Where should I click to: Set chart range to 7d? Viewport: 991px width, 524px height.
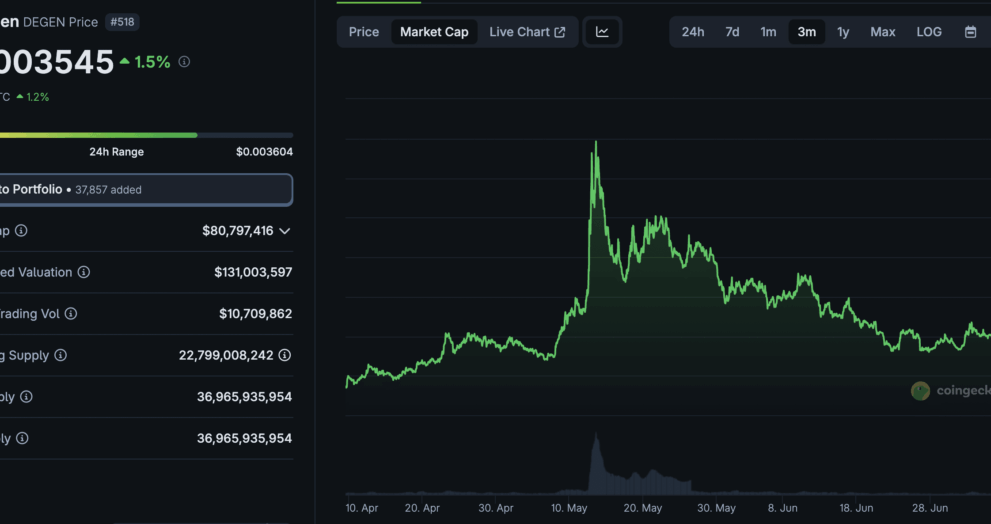(733, 32)
